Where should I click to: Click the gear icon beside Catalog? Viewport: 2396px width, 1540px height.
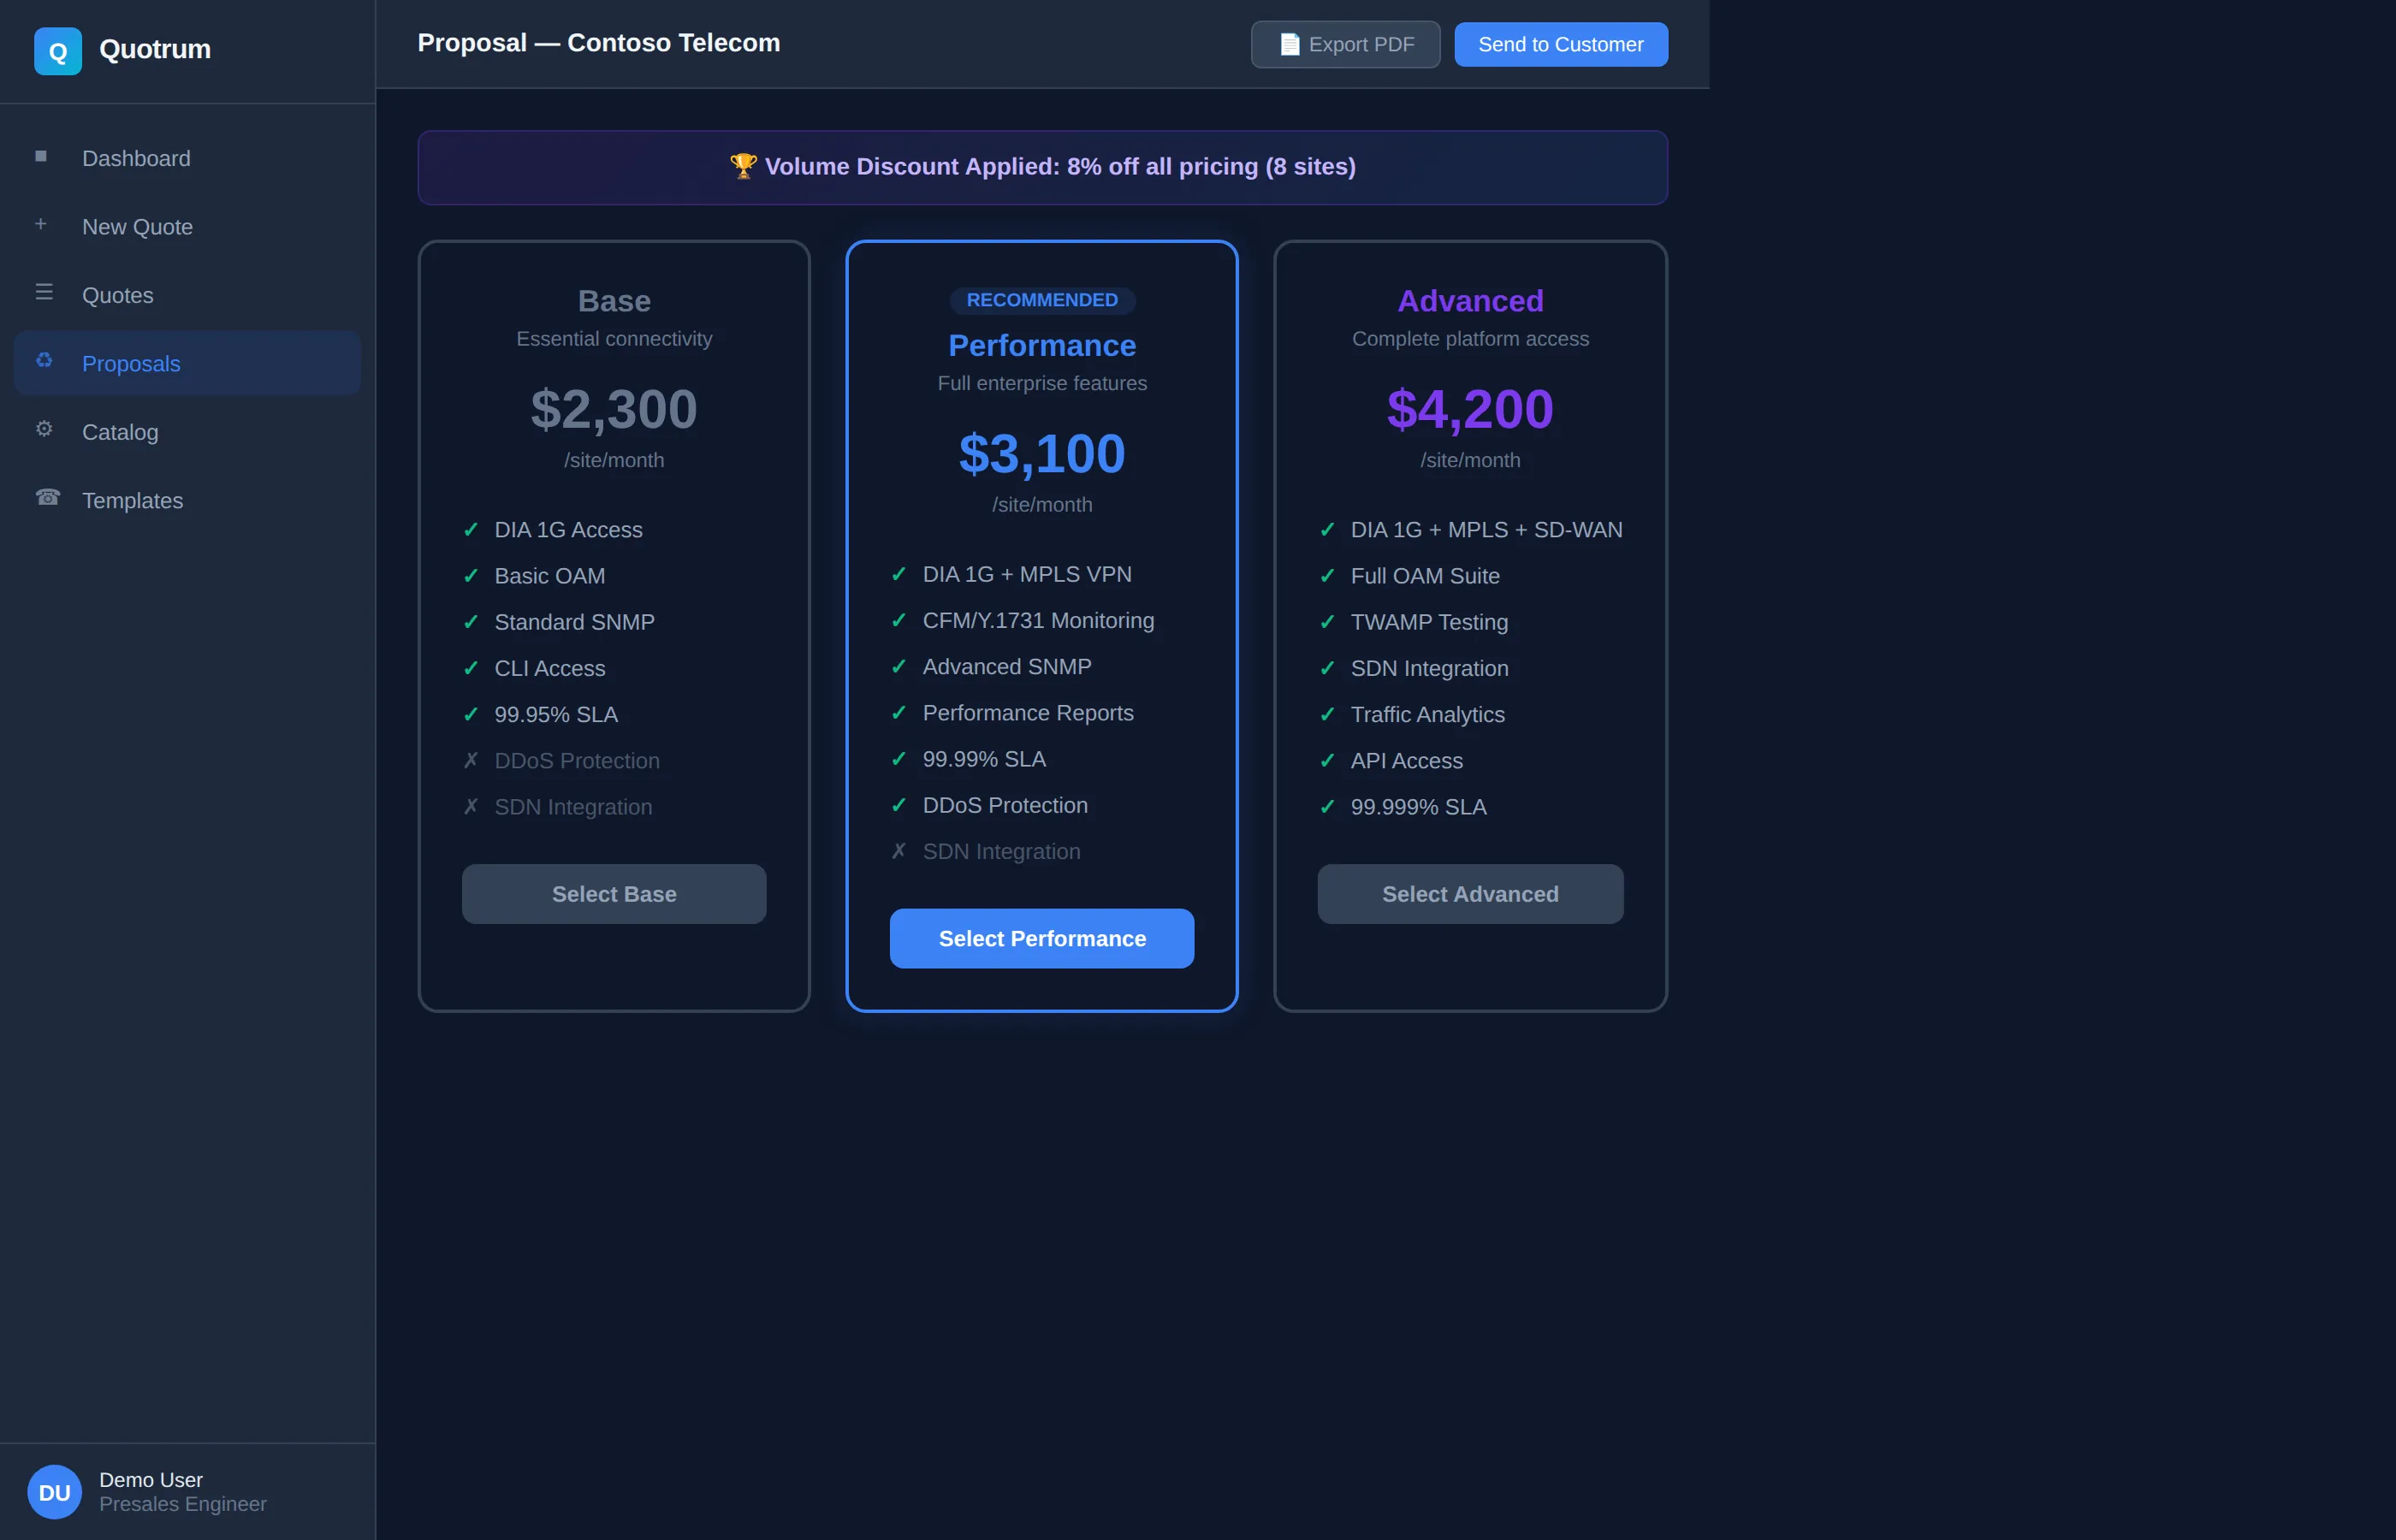pos(44,428)
